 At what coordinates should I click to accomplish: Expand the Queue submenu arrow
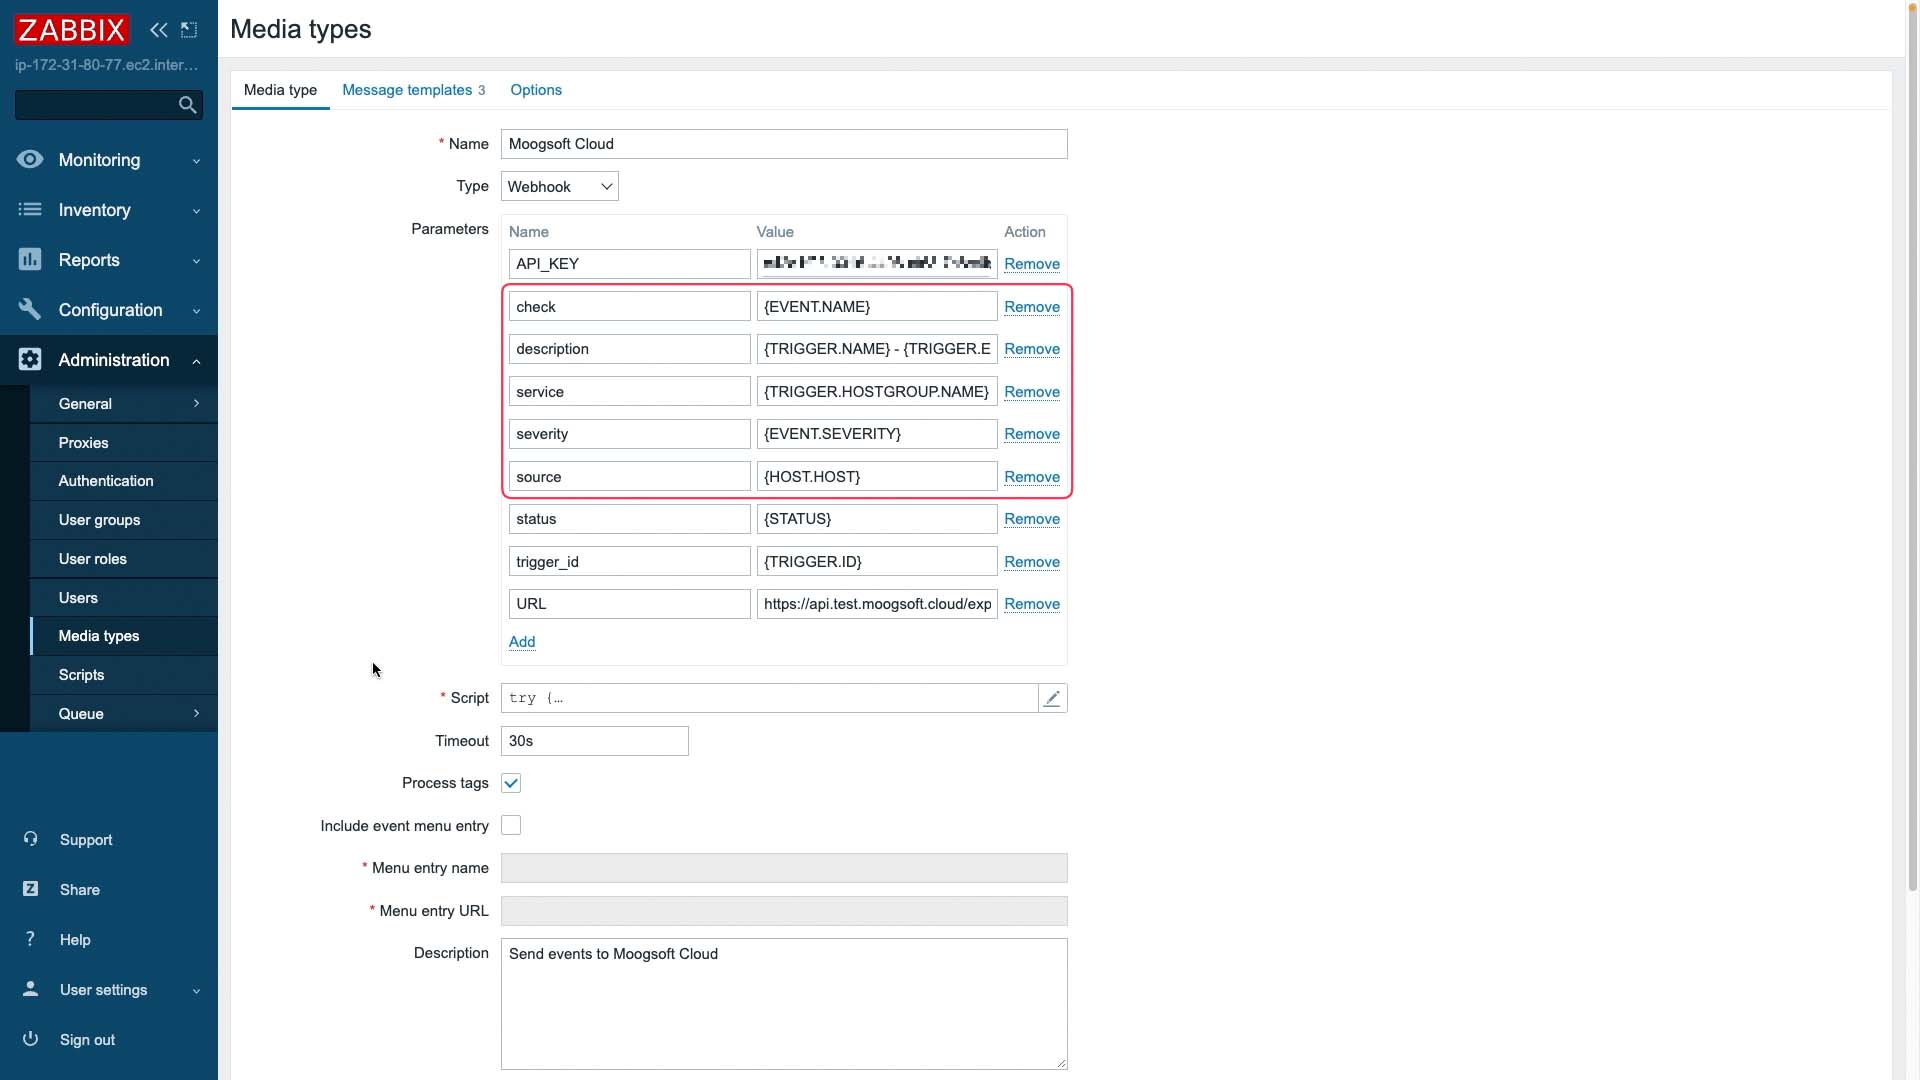click(196, 713)
